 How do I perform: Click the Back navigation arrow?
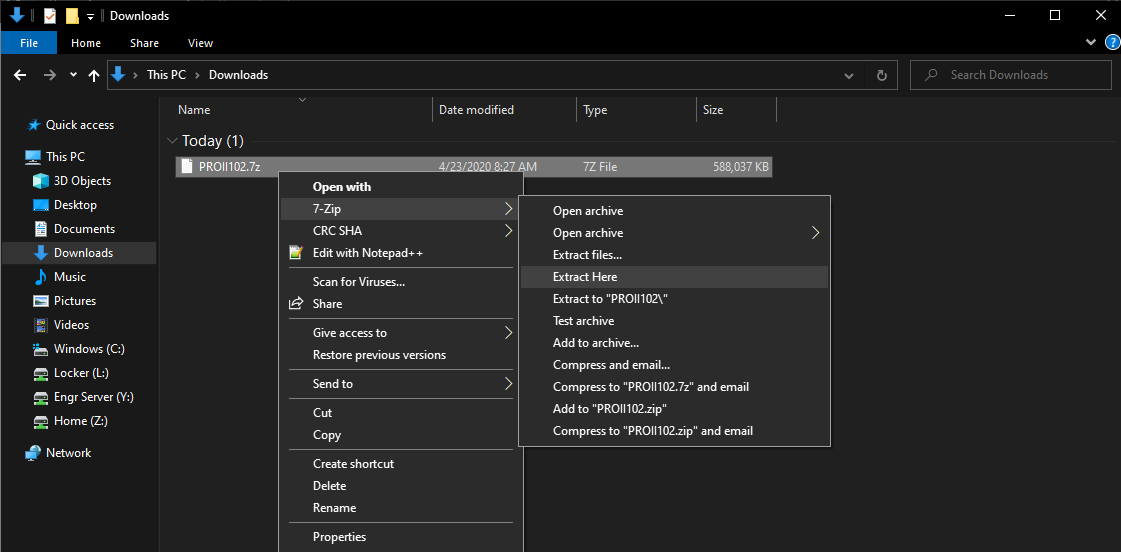21,75
